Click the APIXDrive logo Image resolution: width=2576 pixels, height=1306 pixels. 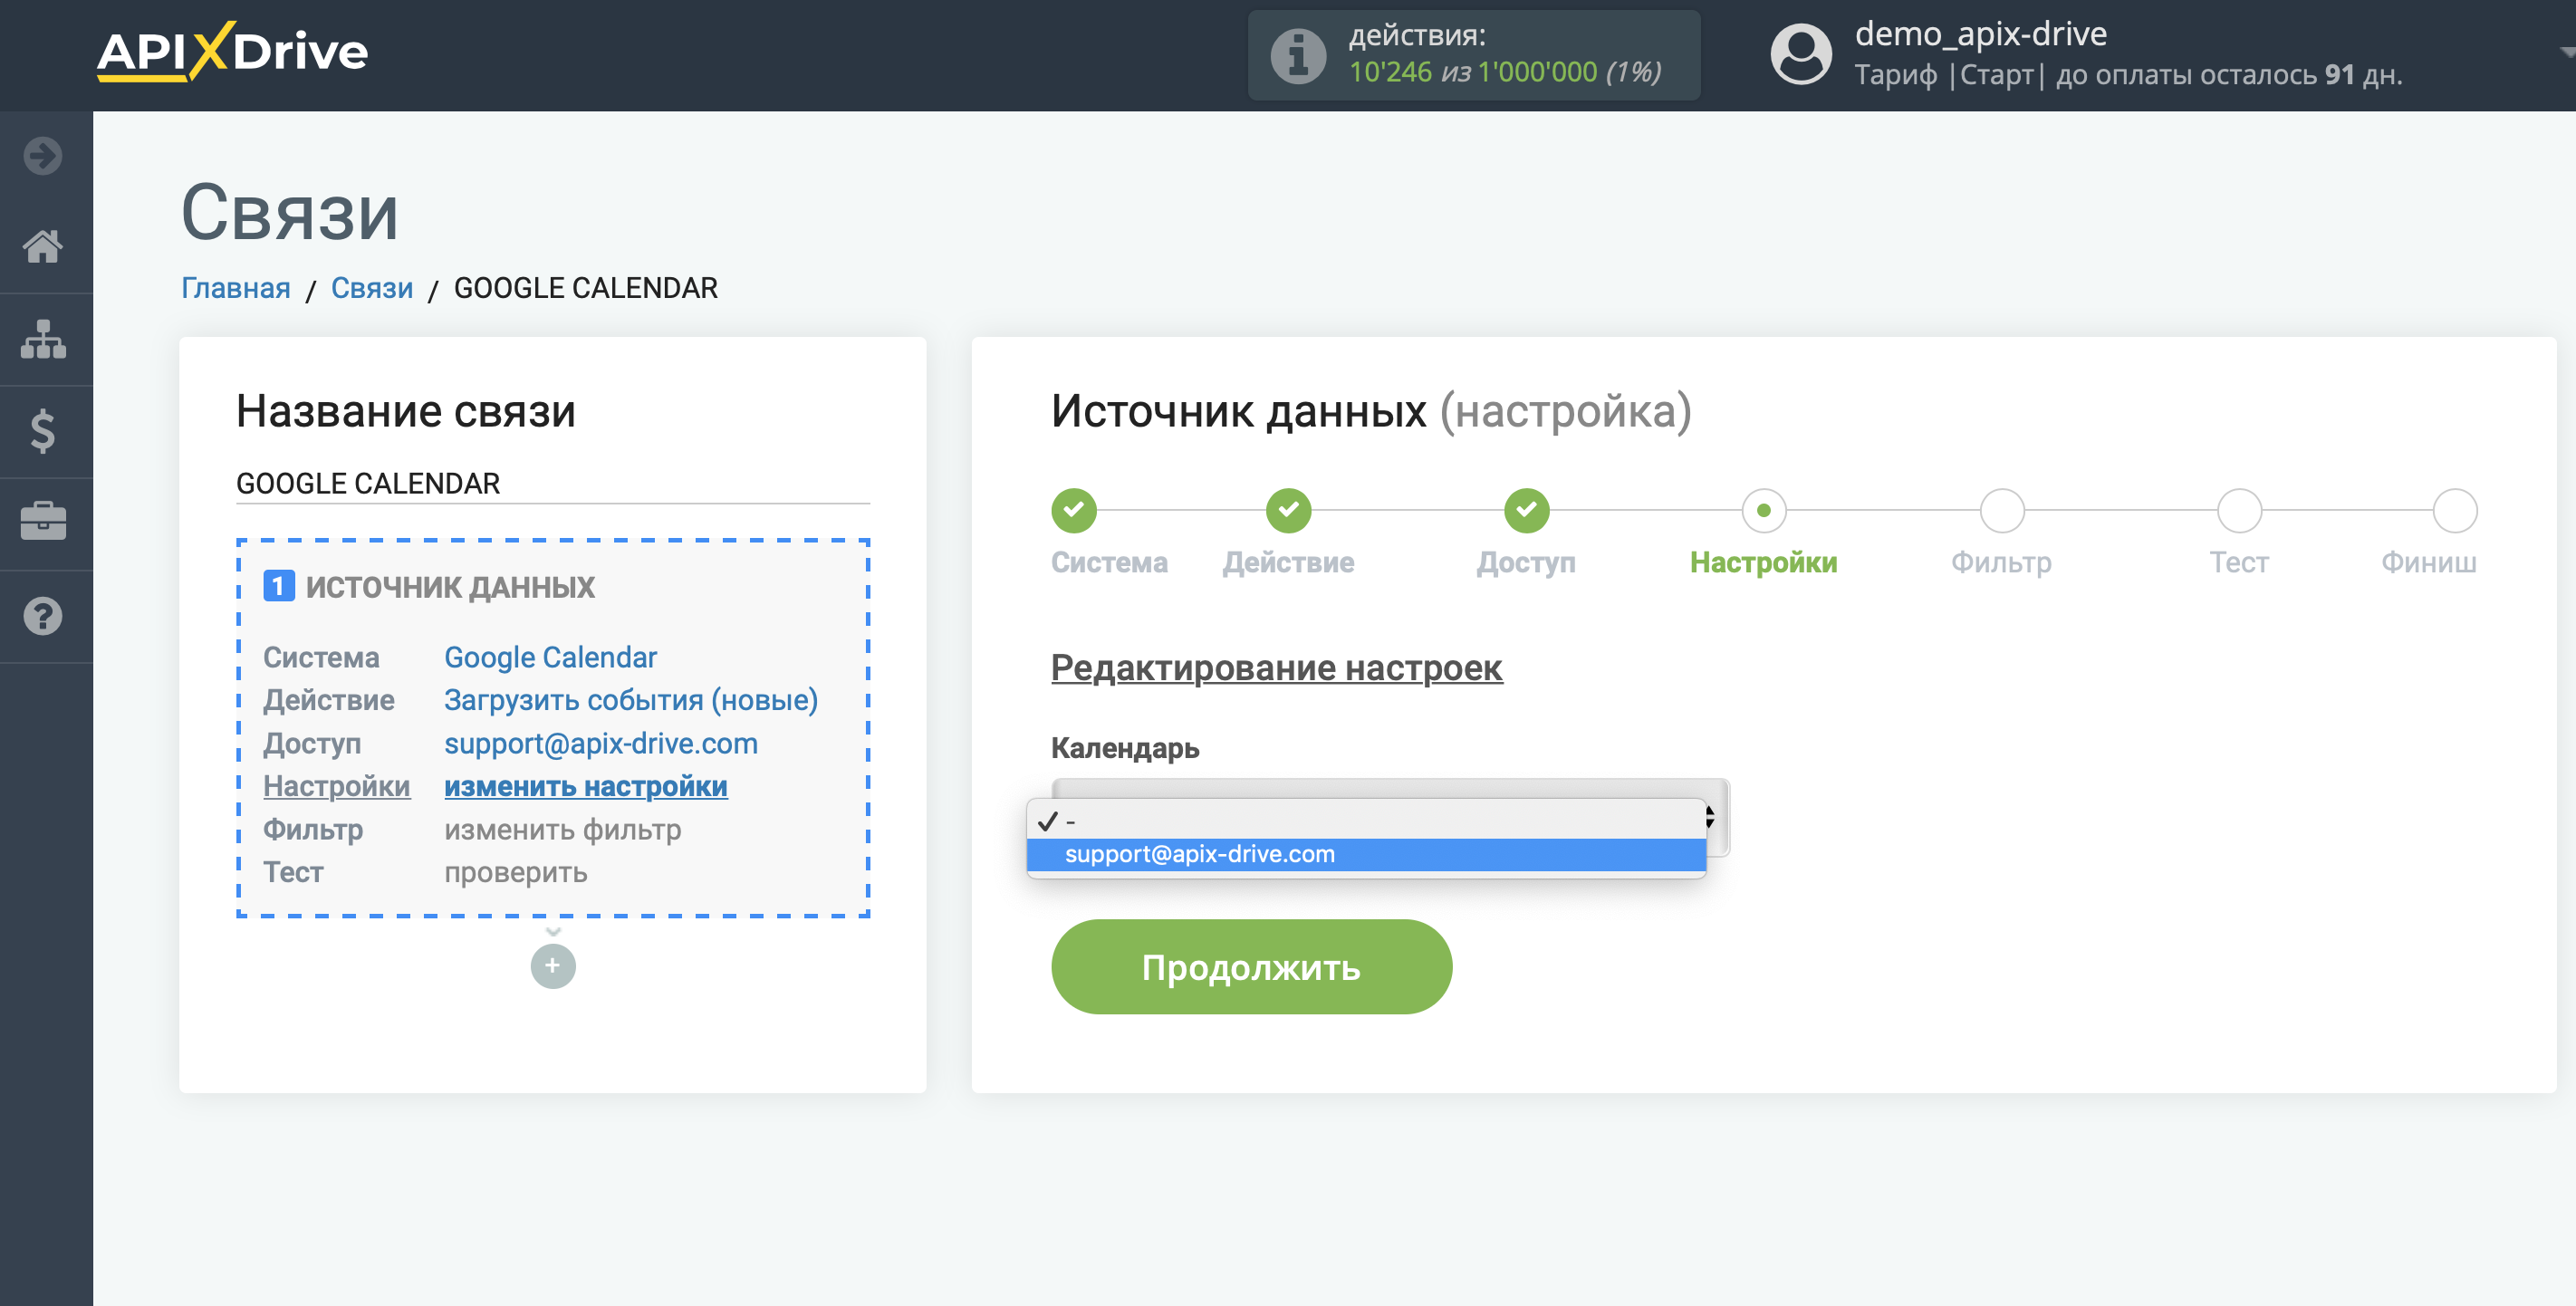point(232,51)
